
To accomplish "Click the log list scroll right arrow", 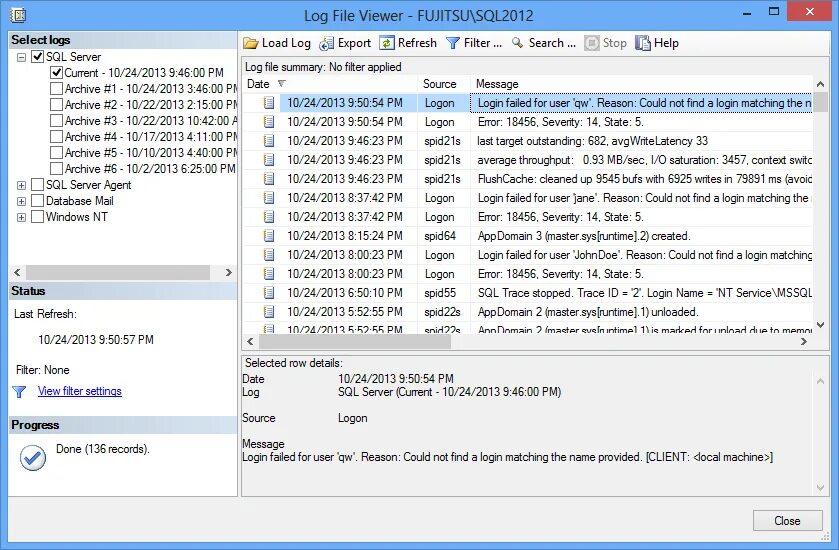I will pos(804,341).
